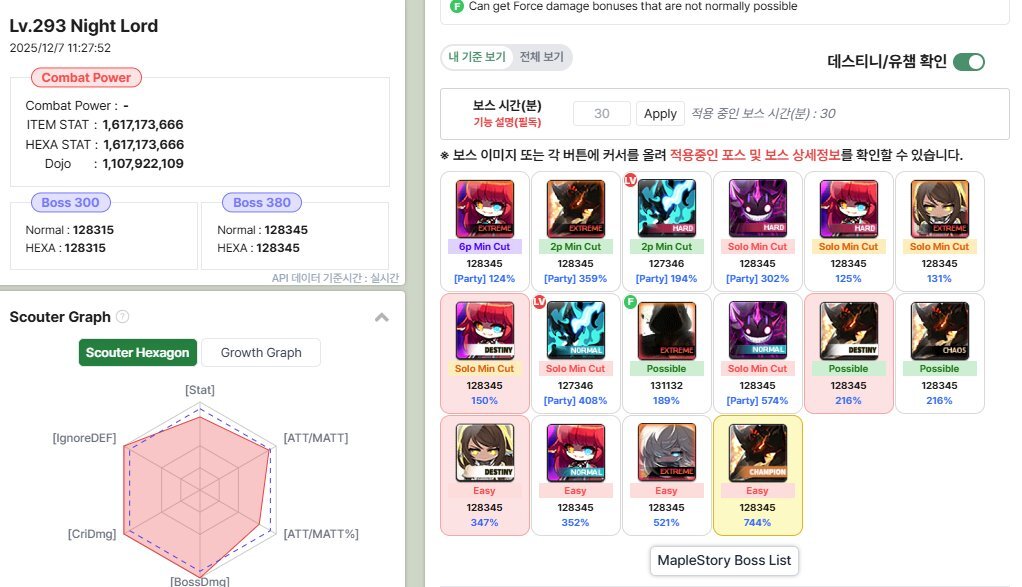The width and height of the screenshot is (1022, 587).
Task: Switch view to 전체 보기
Action: 542,57
